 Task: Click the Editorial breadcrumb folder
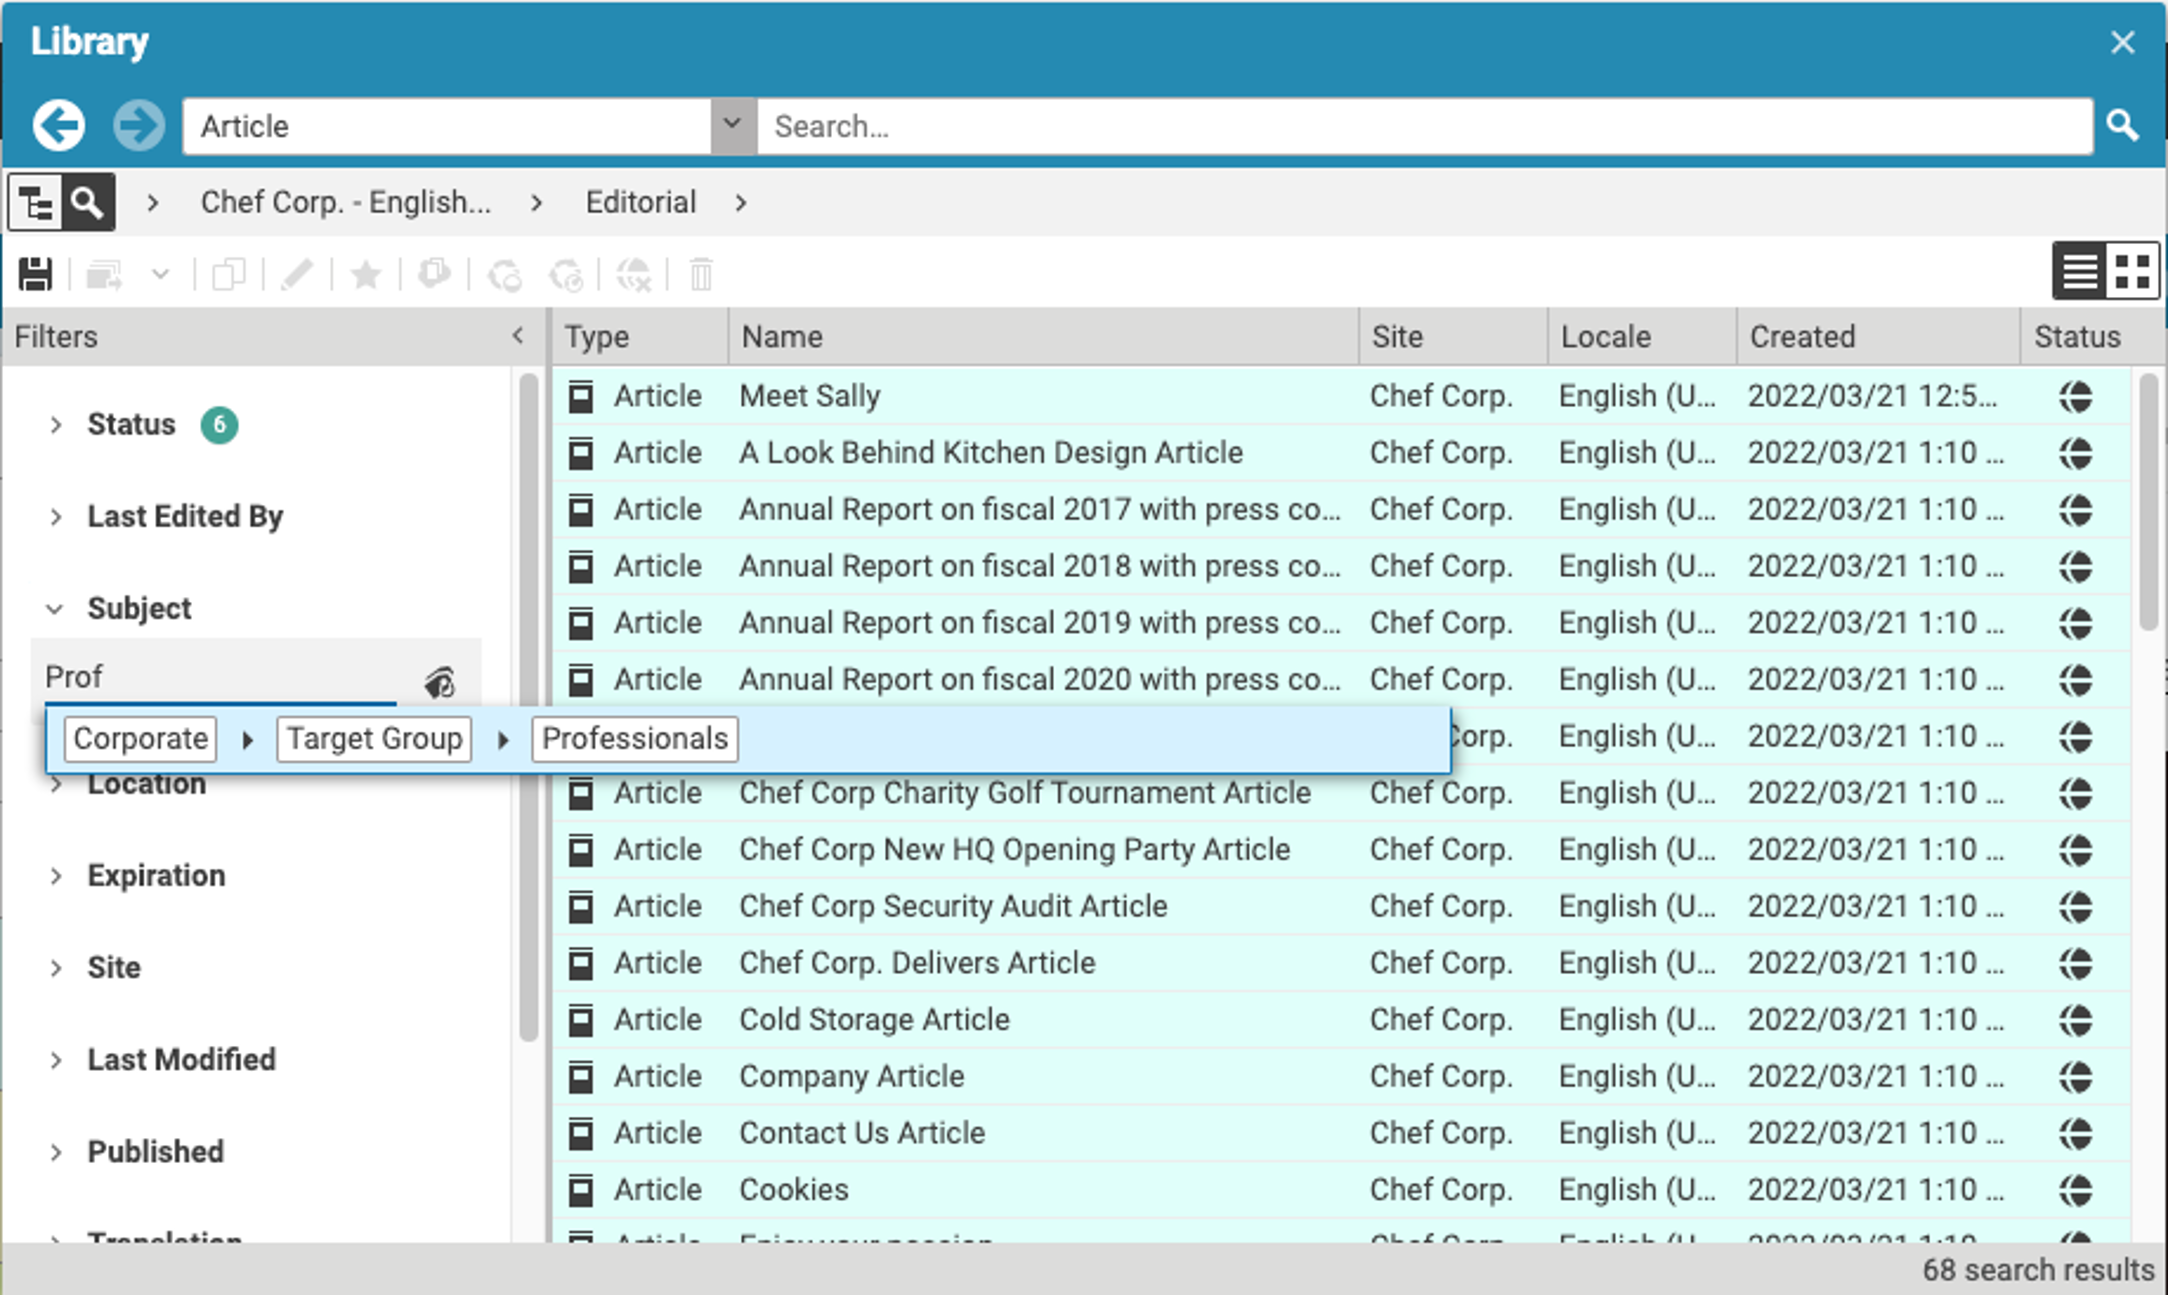tap(640, 203)
